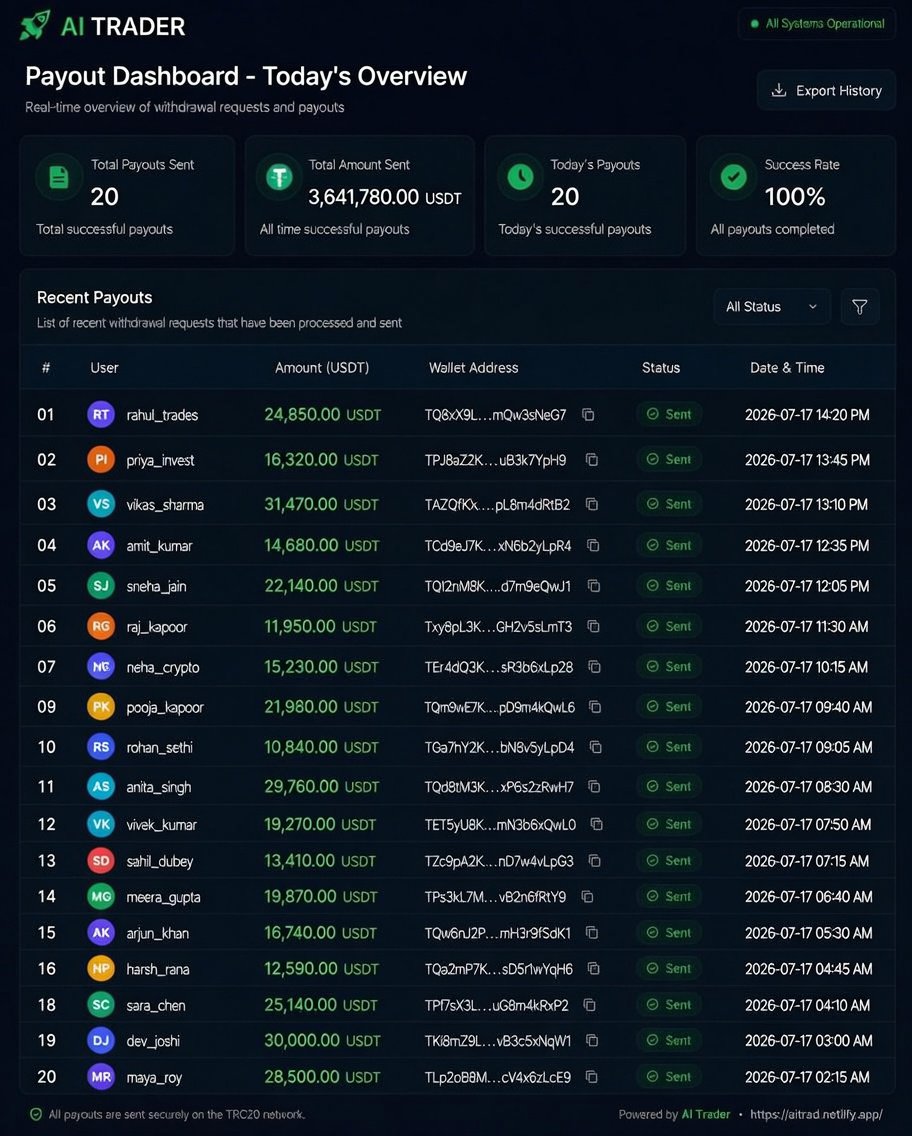Click the clock icon on Today's Payouts
The image size is (912, 1136).
pyautogui.click(x=520, y=177)
